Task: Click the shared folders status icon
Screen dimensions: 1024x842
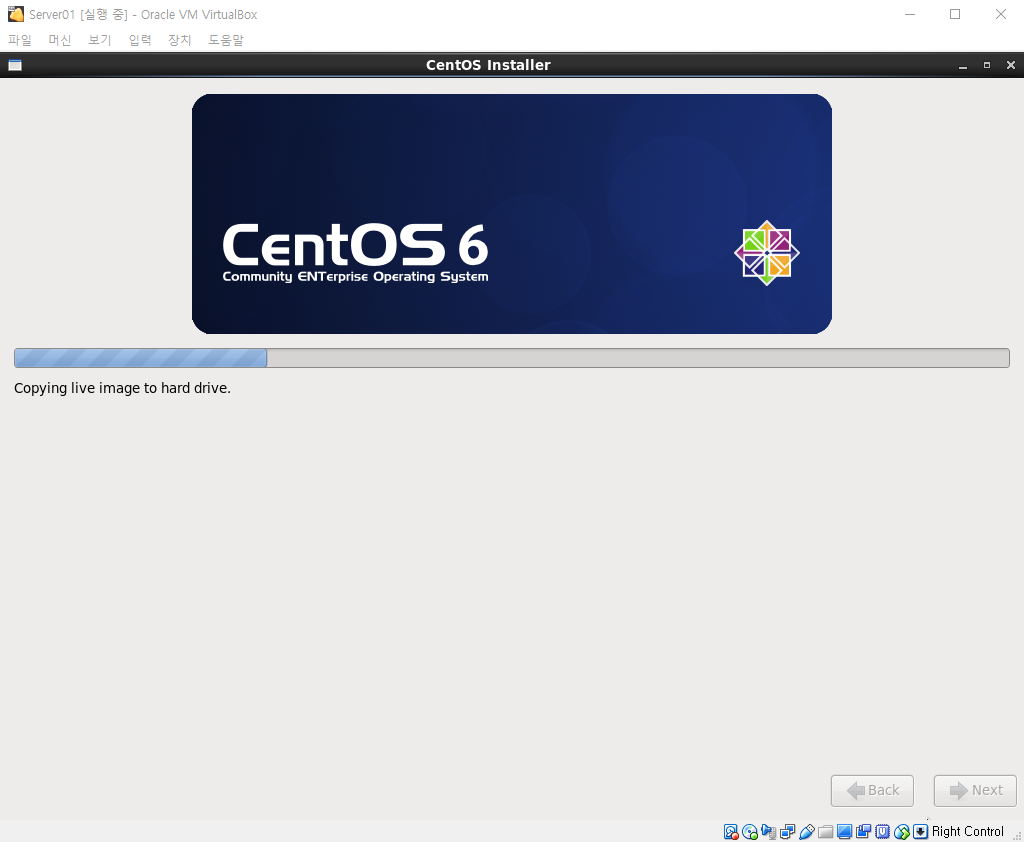Action: click(825, 832)
